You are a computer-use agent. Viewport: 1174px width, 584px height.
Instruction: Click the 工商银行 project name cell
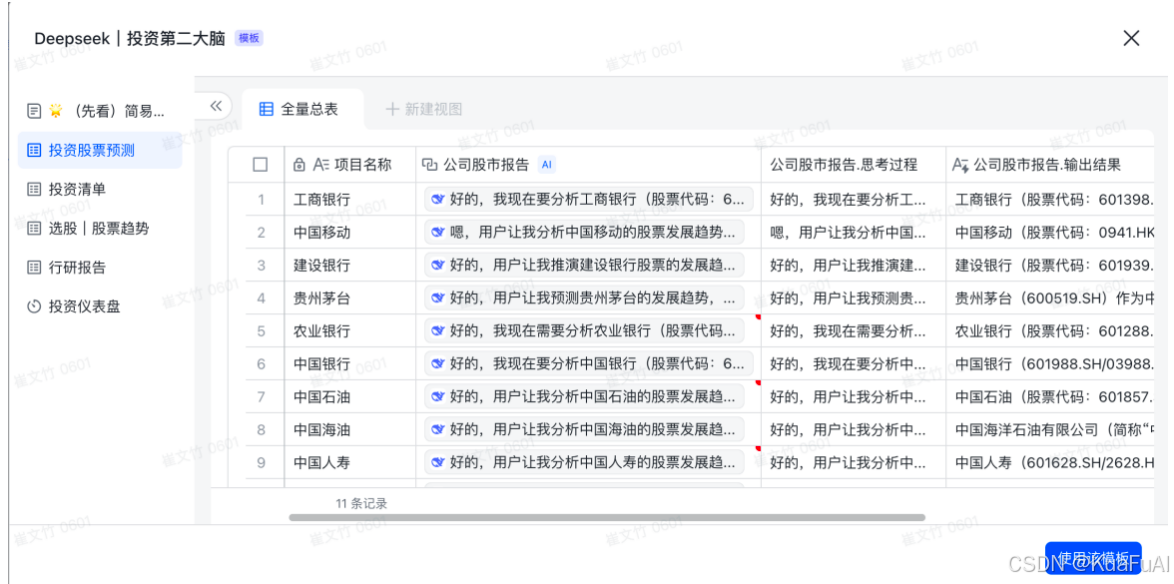click(x=350, y=199)
